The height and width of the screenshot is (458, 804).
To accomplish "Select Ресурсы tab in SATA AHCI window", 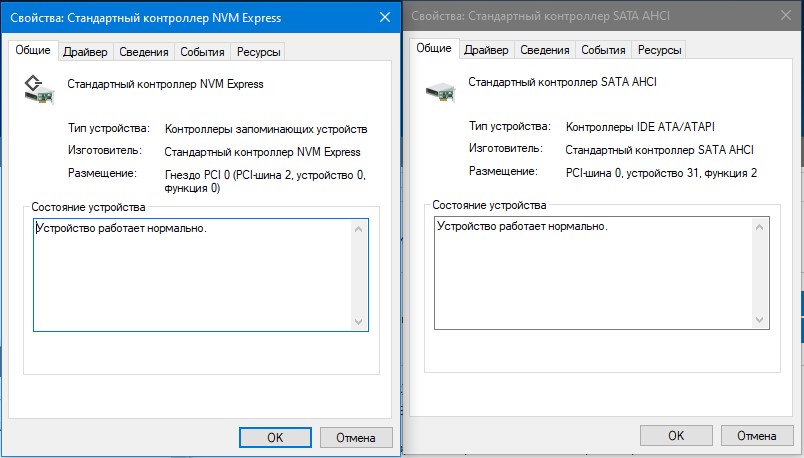I will pyautogui.click(x=659, y=50).
